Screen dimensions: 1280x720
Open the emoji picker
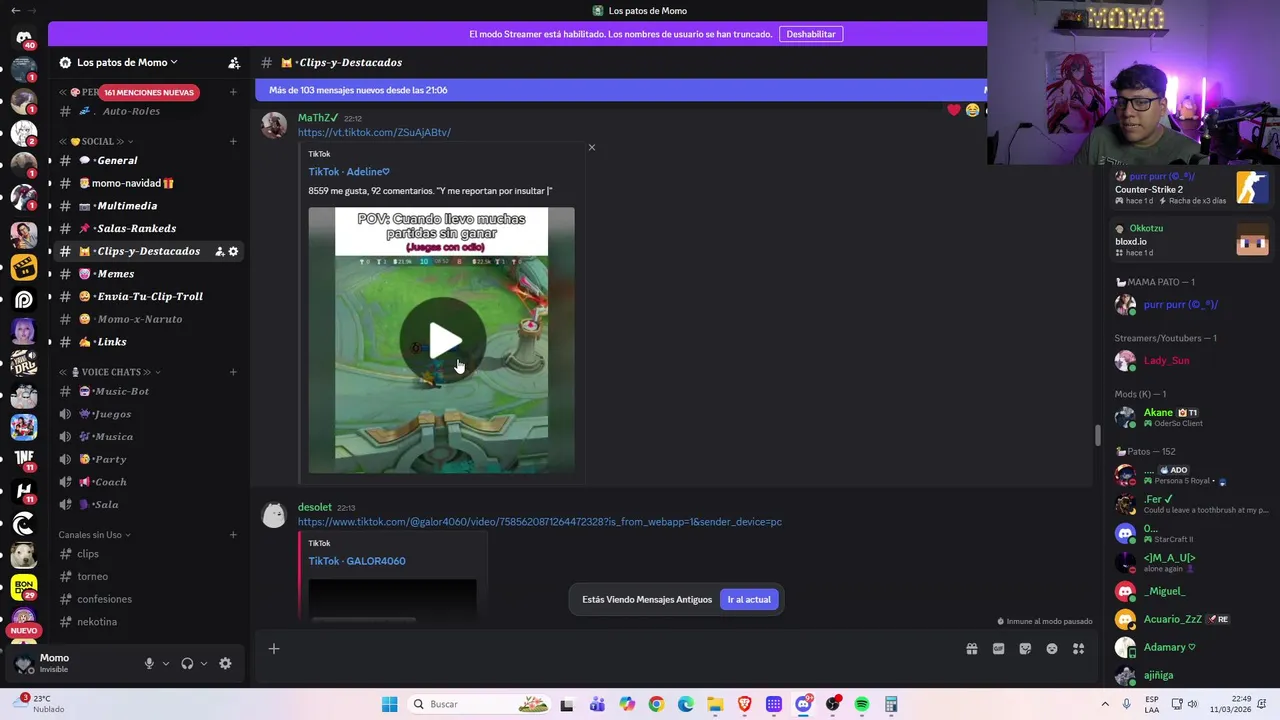pyautogui.click(x=1052, y=649)
